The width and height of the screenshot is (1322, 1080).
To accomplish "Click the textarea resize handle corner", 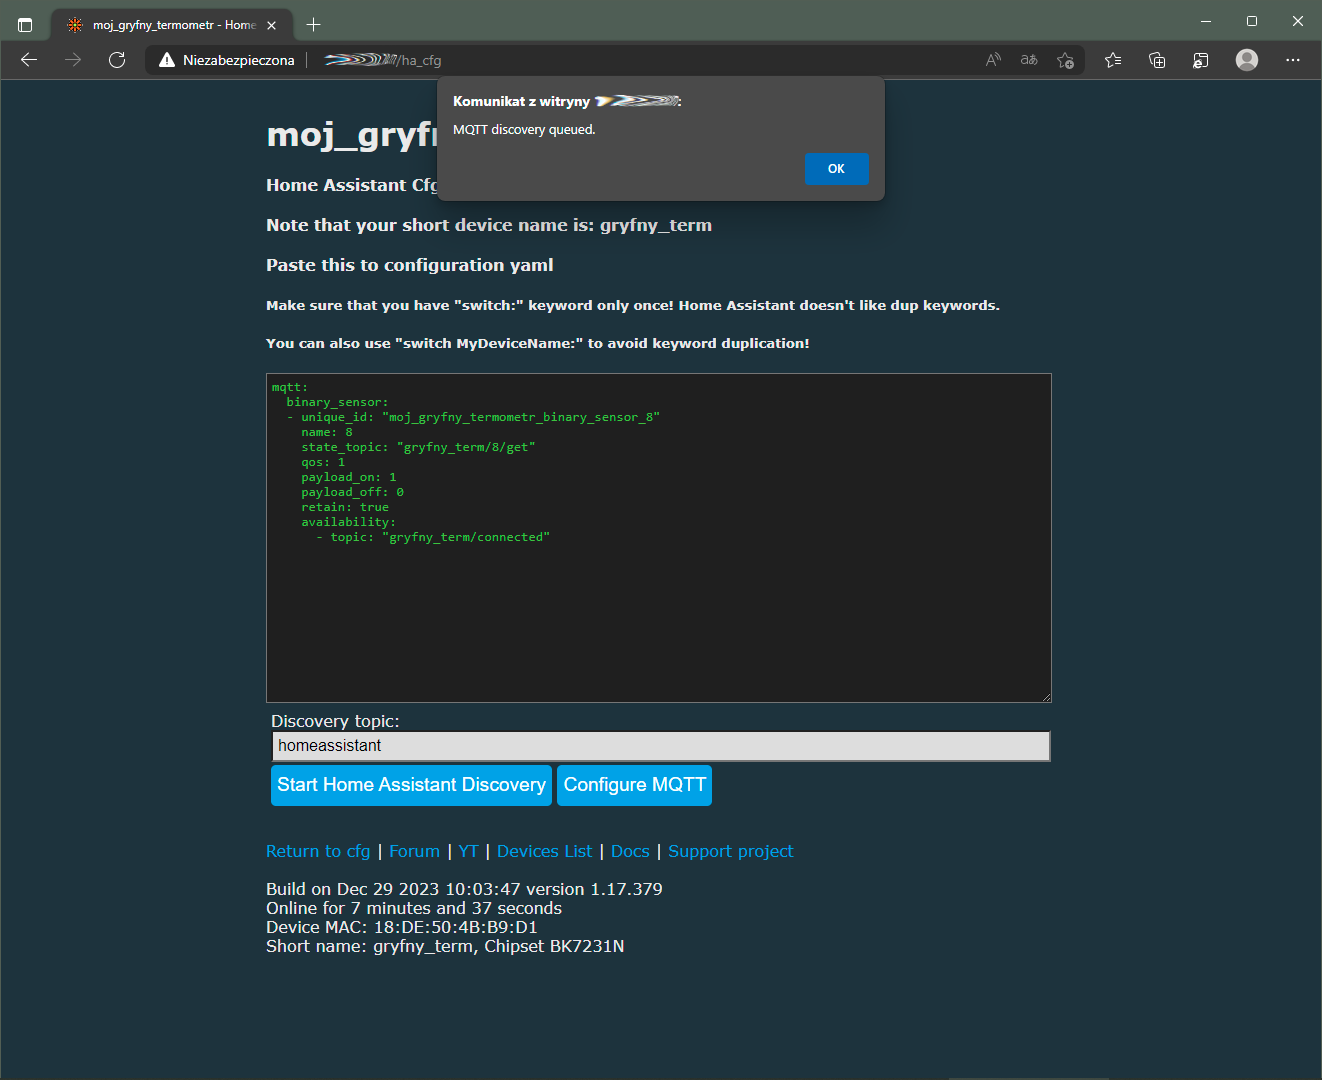I will (x=1046, y=697).
